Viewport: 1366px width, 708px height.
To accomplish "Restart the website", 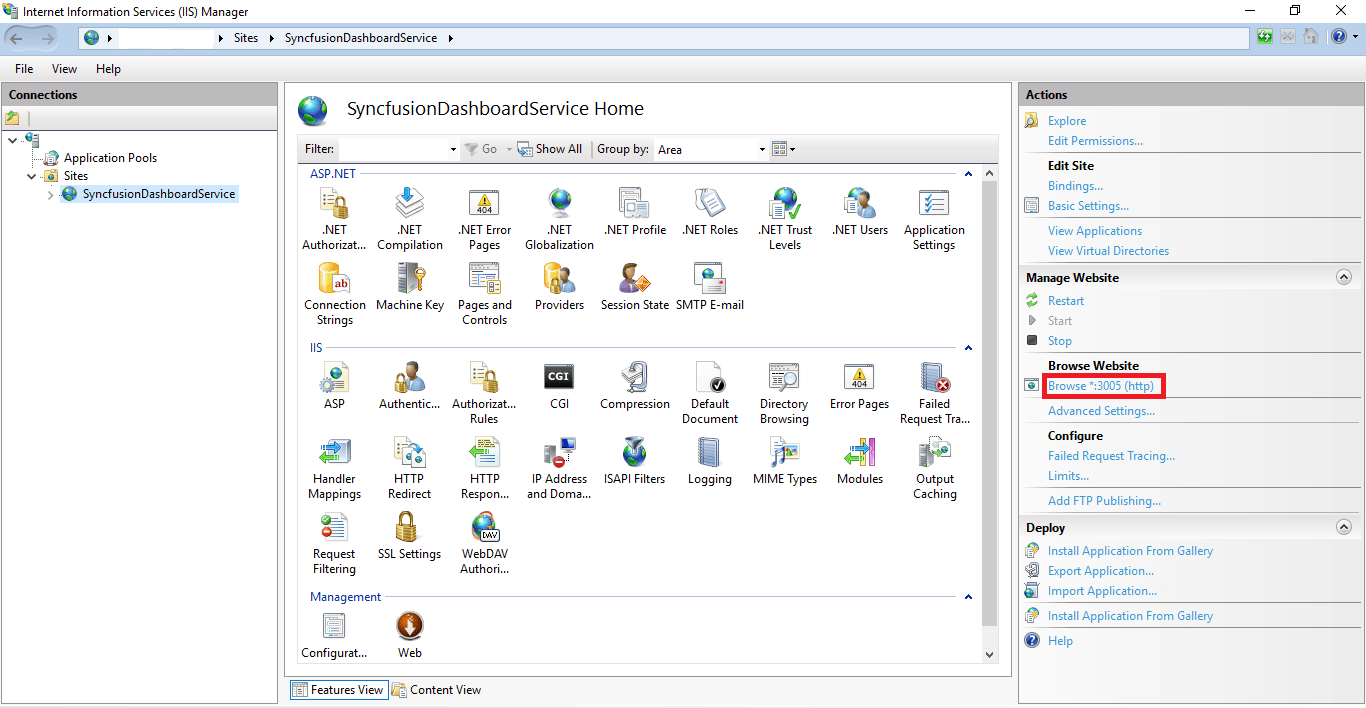I will click(x=1066, y=300).
